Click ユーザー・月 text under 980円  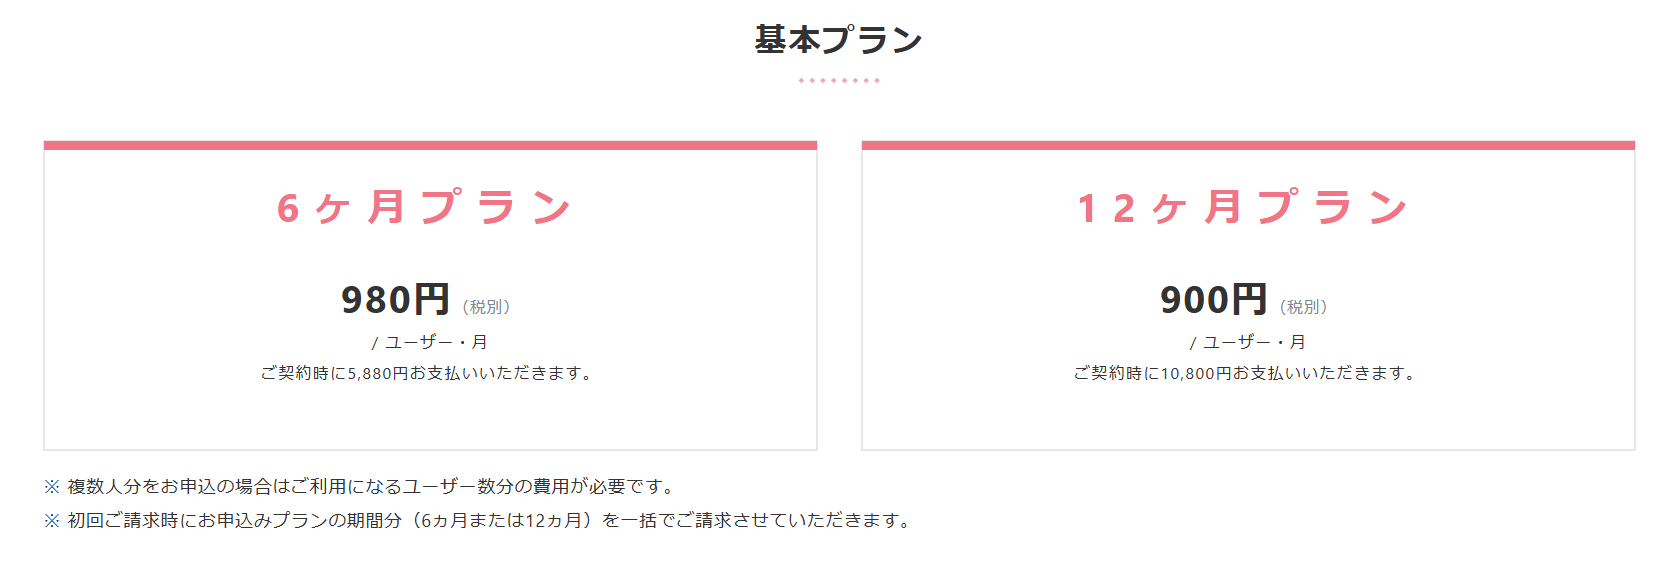tap(436, 342)
